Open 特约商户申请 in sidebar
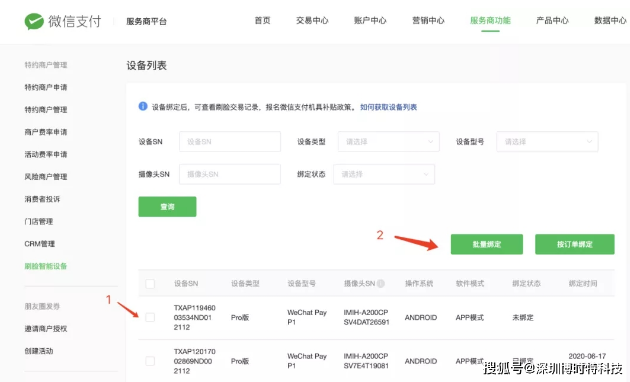 click(46, 87)
